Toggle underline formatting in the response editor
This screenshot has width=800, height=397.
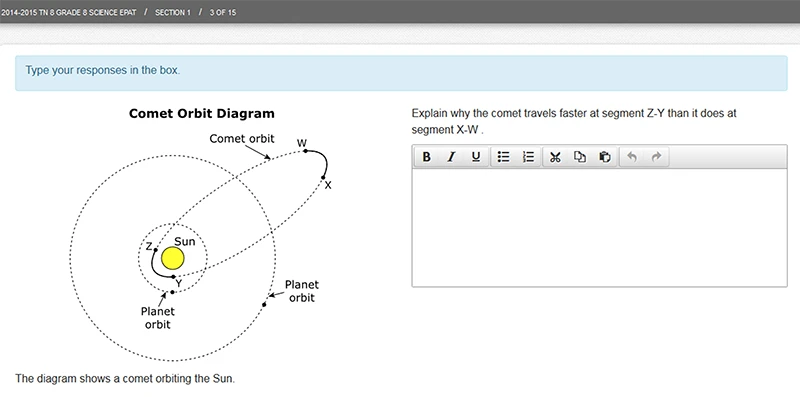point(476,157)
